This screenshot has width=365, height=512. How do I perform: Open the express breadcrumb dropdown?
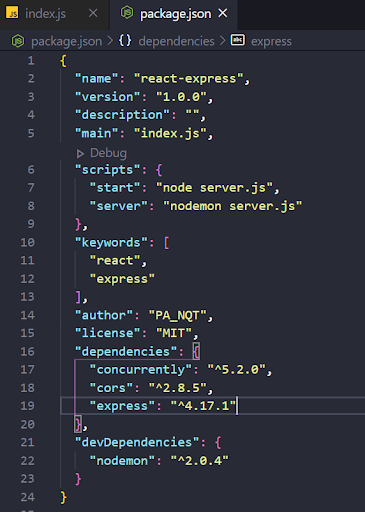[x=271, y=41]
